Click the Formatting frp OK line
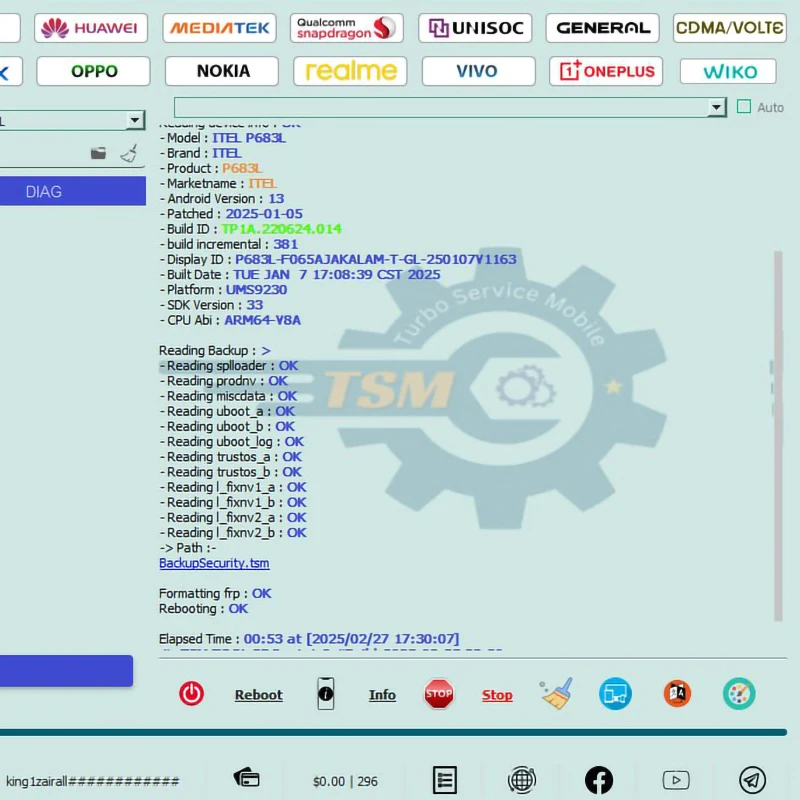800x800 pixels. (x=215, y=593)
